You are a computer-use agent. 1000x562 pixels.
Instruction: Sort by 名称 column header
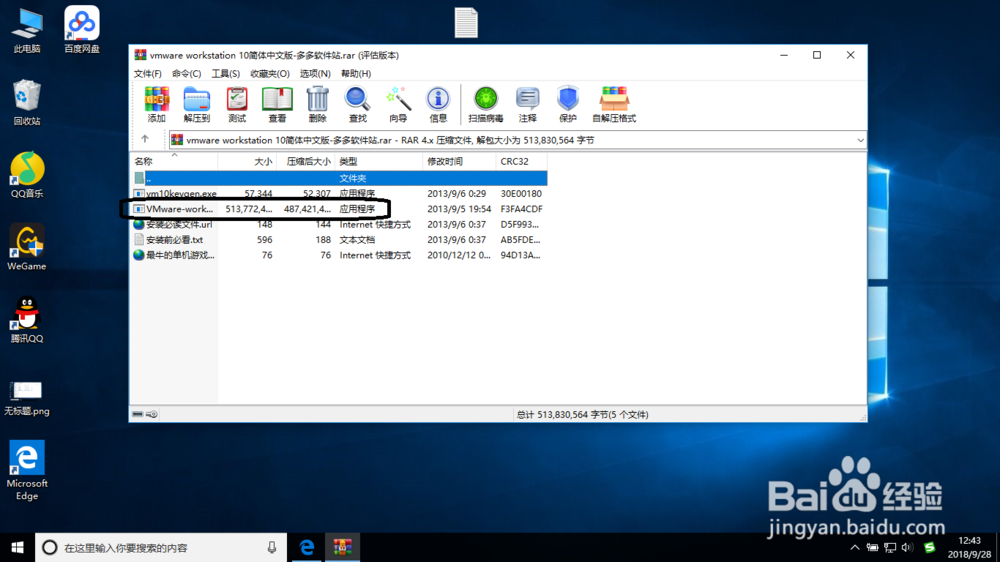click(x=174, y=161)
